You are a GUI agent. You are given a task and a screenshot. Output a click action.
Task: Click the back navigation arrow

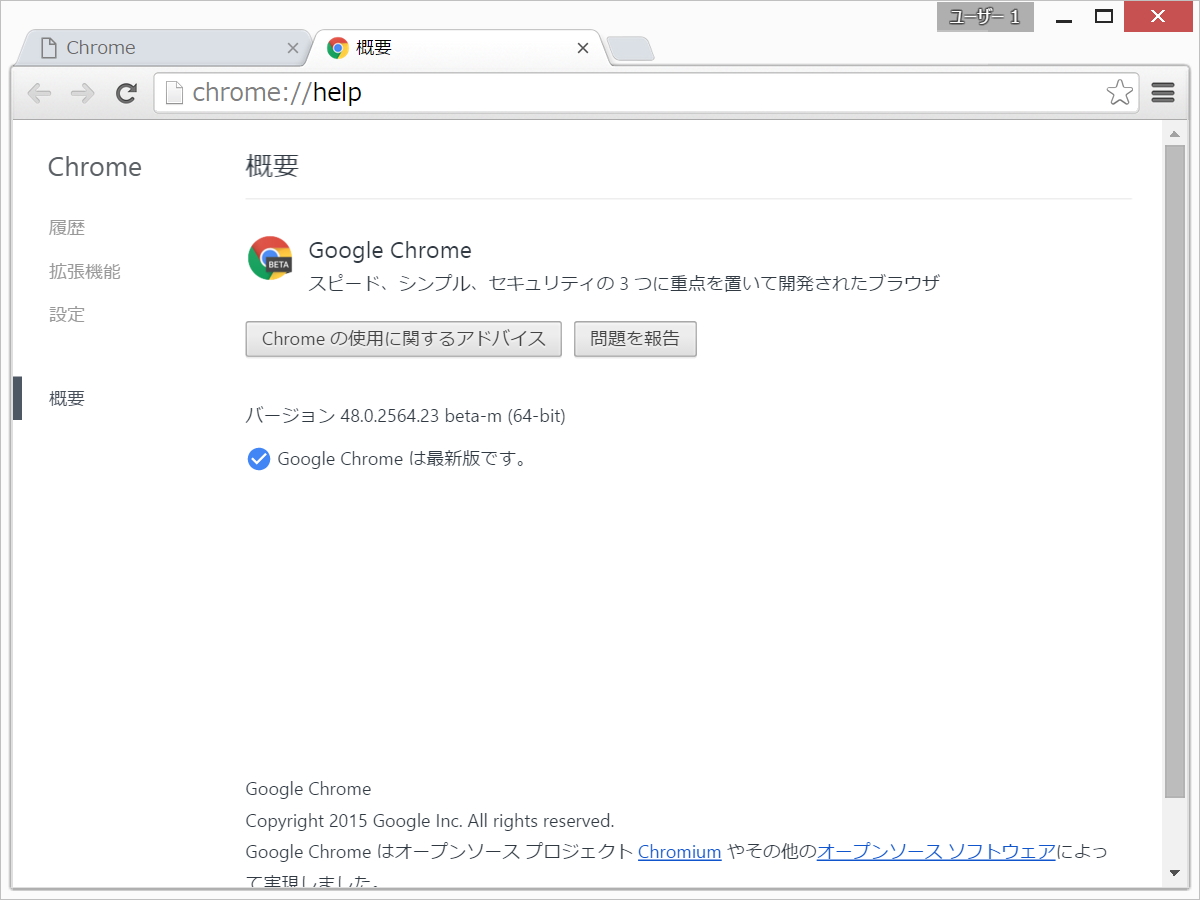(39, 93)
